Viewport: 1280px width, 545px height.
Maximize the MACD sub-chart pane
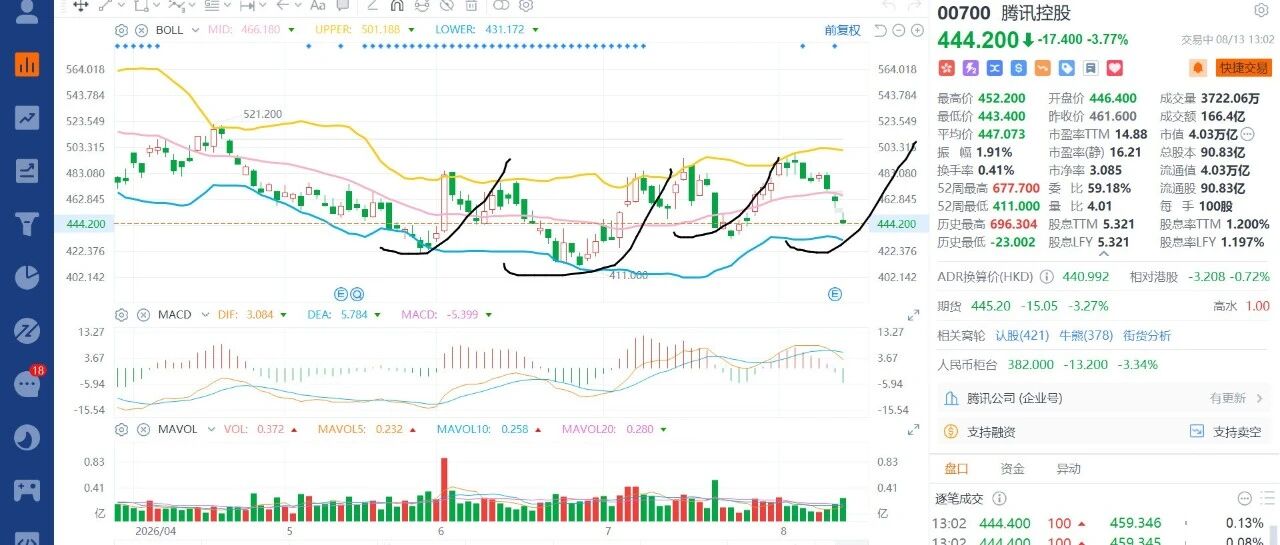point(912,315)
